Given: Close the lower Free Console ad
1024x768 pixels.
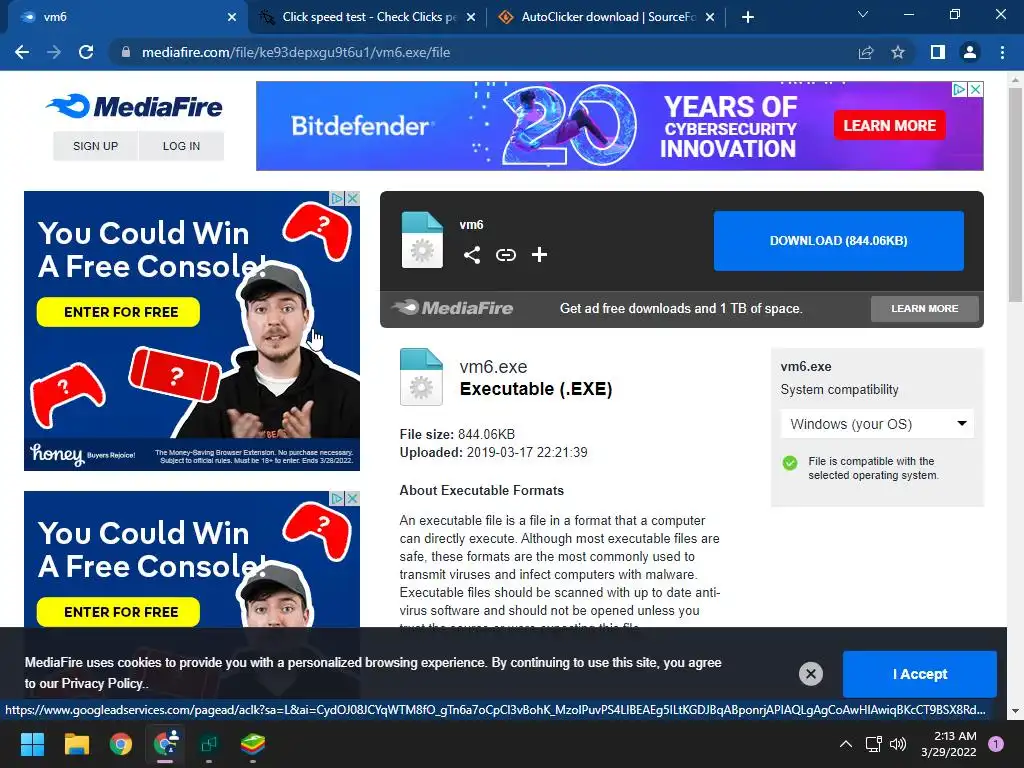Looking at the screenshot, I should pos(352,498).
